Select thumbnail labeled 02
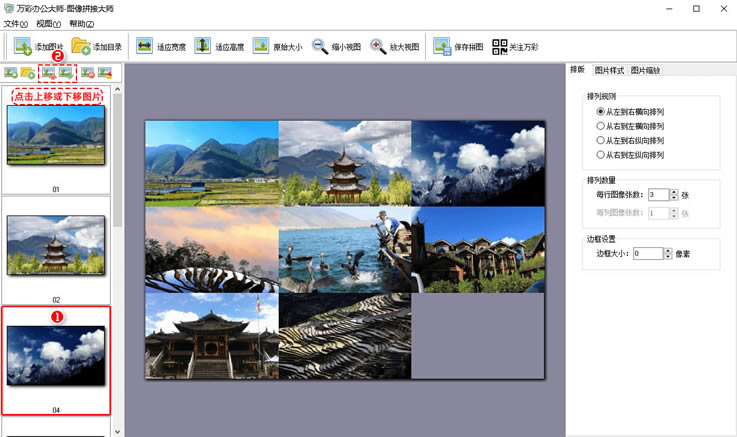This screenshot has width=737, height=437. click(56, 245)
